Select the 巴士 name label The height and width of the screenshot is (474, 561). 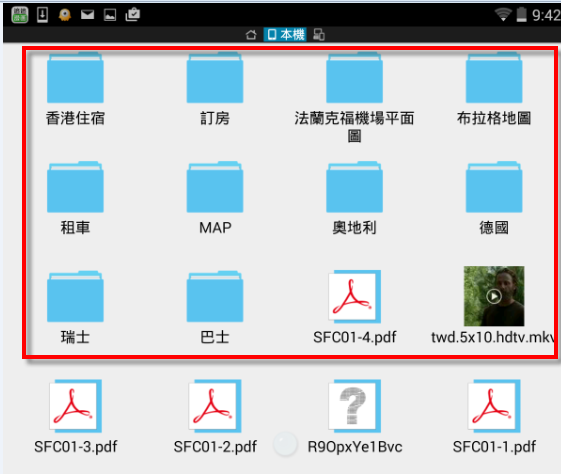[x=215, y=337]
